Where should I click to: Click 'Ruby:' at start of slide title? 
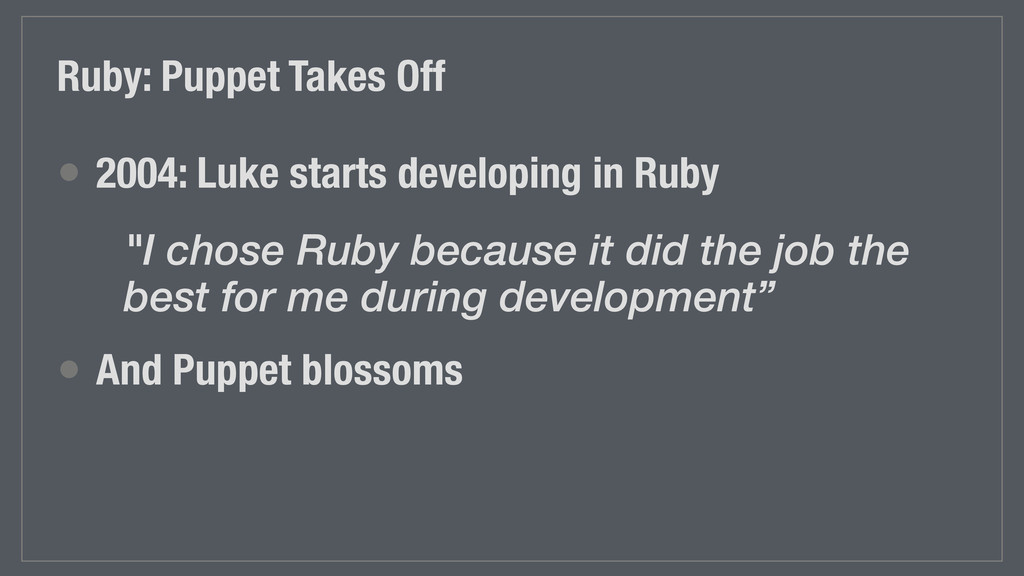pos(104,78)
